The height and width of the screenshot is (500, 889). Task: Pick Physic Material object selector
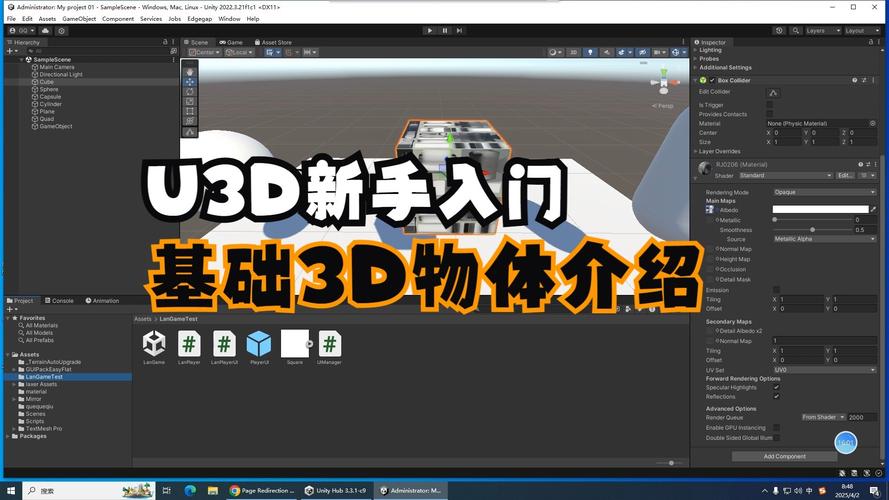tap(873, 123)
